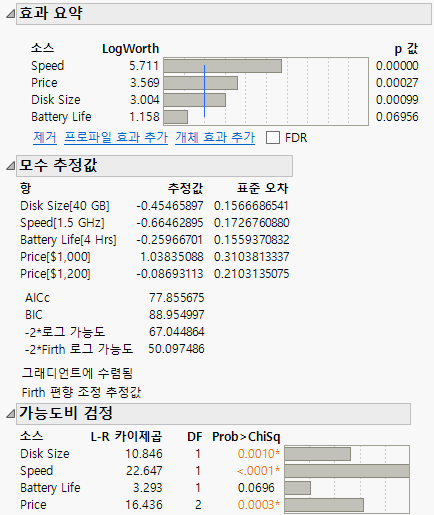Click the Prob>ChiSq value 0.0003*
The width and height of the screenshot is (434, 515).
259,505
